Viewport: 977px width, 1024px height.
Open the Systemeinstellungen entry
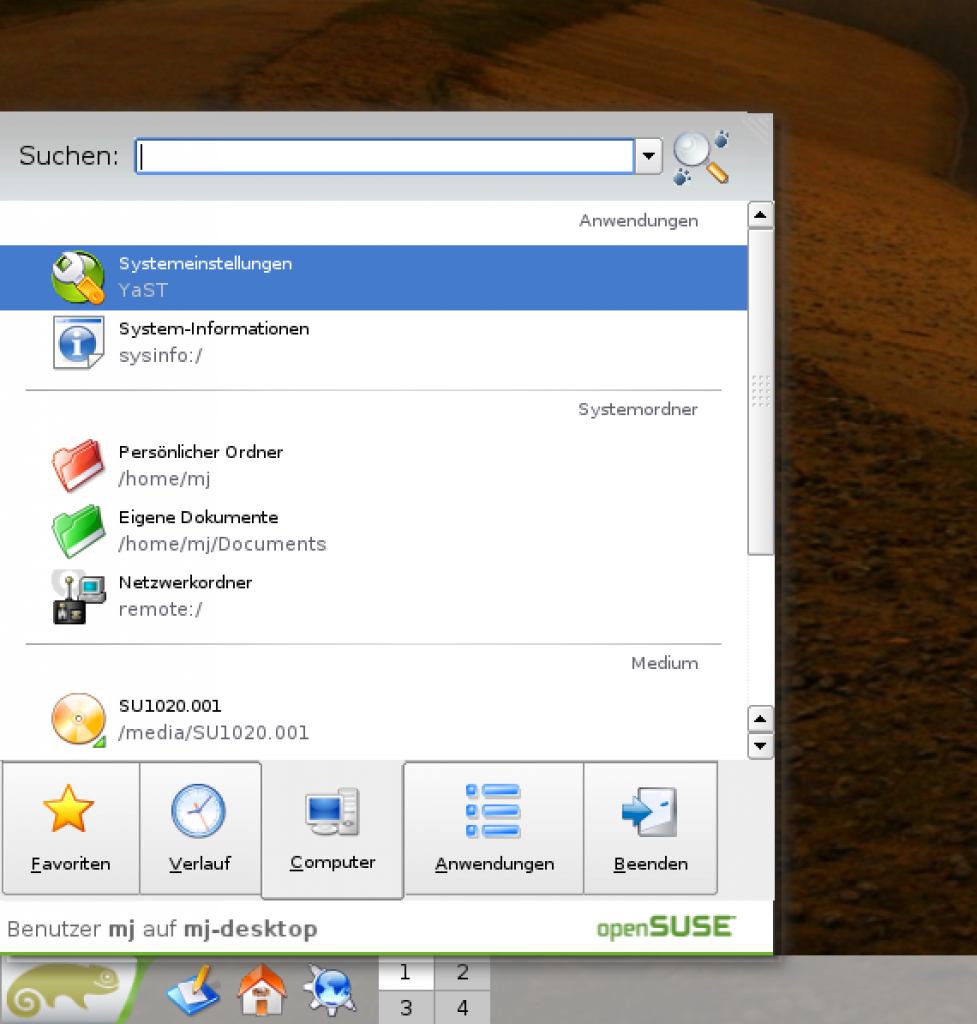374,278
